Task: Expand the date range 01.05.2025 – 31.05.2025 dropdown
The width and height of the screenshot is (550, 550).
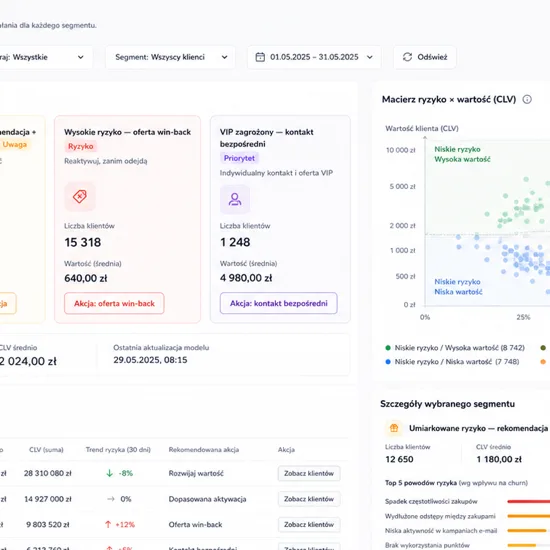Action: pos(314,57)
